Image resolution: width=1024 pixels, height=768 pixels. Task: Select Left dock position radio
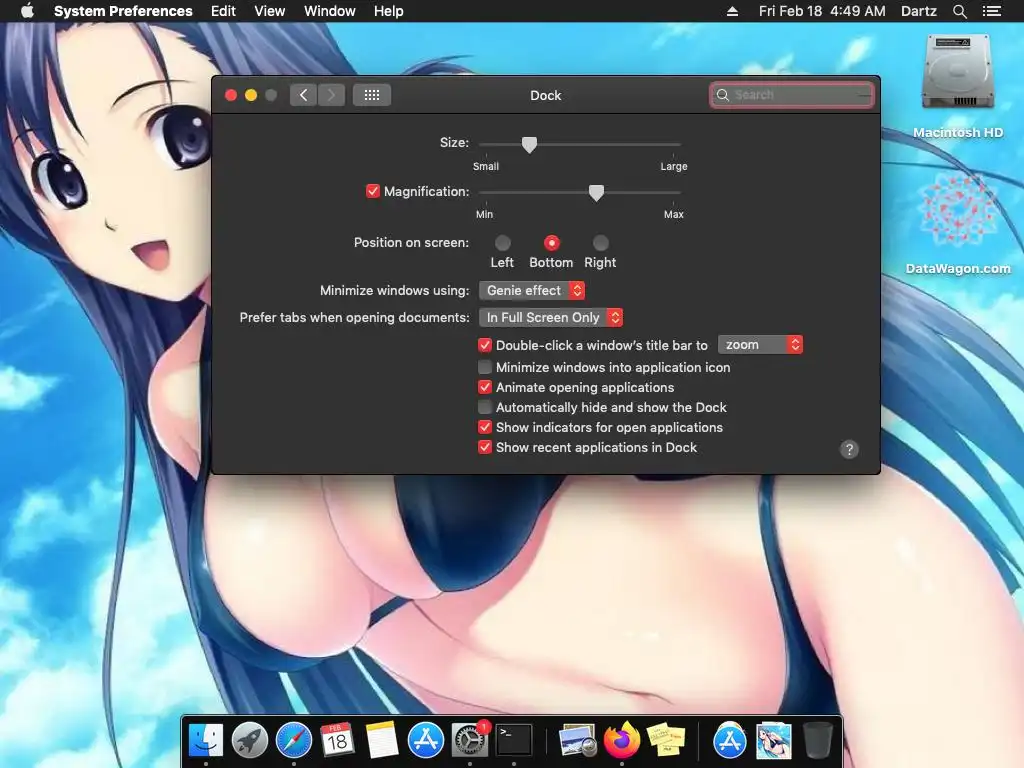click(x=502, y=243)
